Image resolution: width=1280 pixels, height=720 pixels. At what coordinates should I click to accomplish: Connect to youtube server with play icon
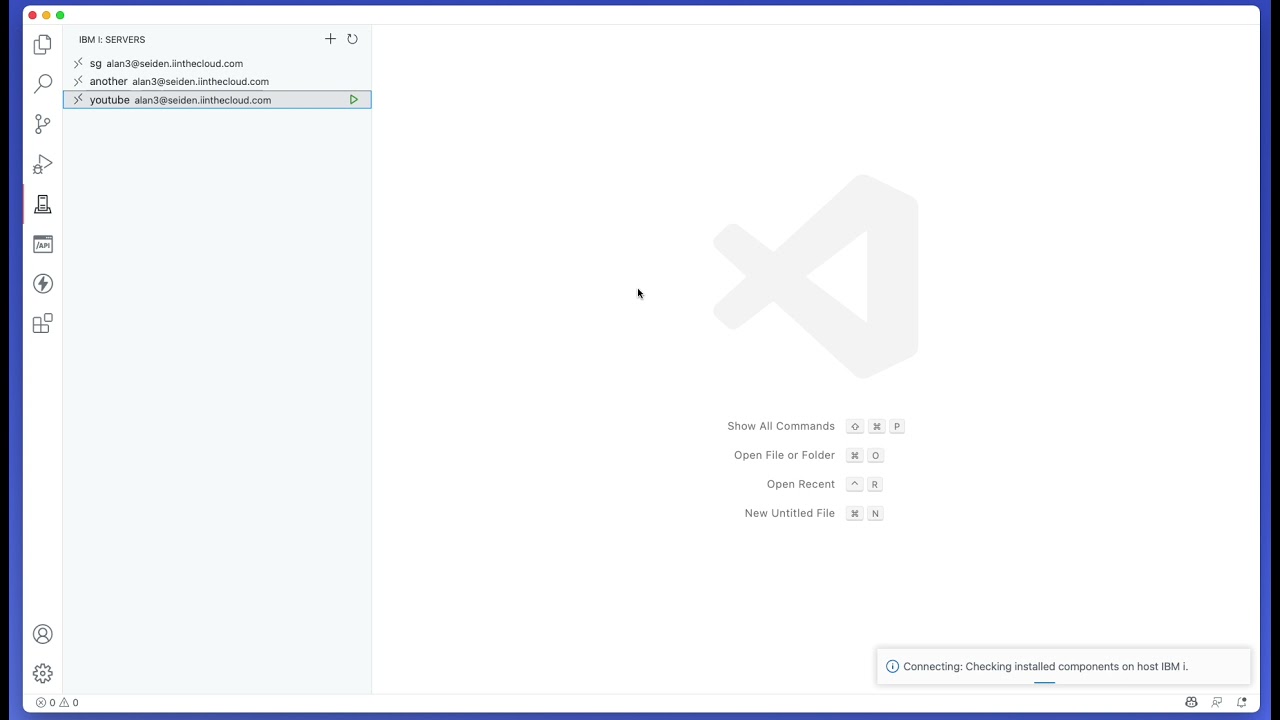pos(354,100)
